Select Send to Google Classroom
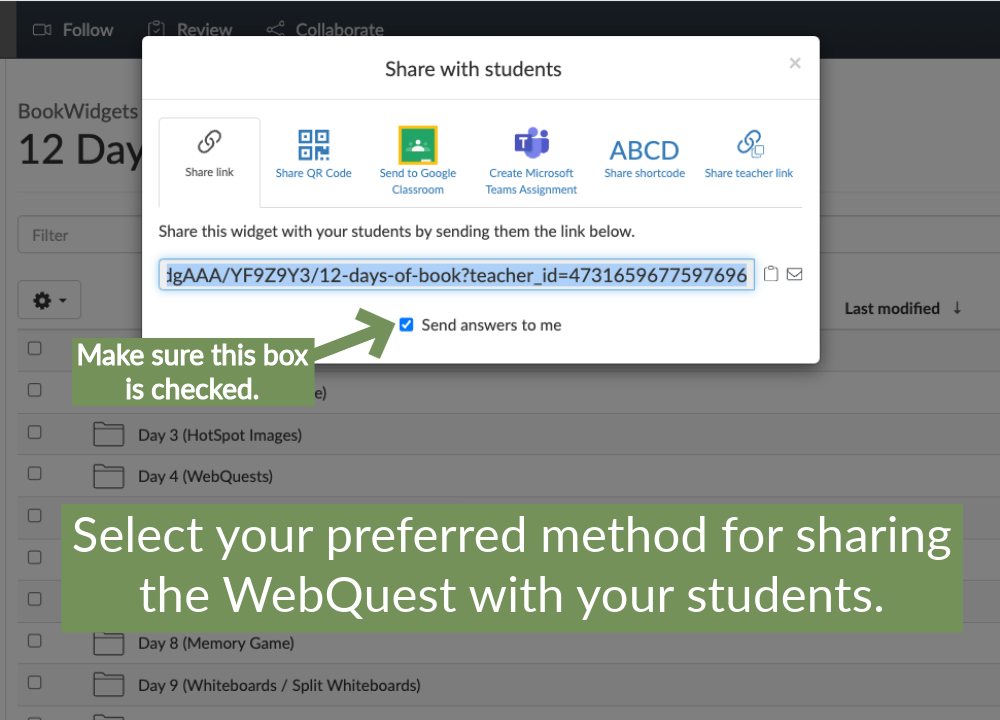The width and height of the screenshot is (1000, 720). 417,155
